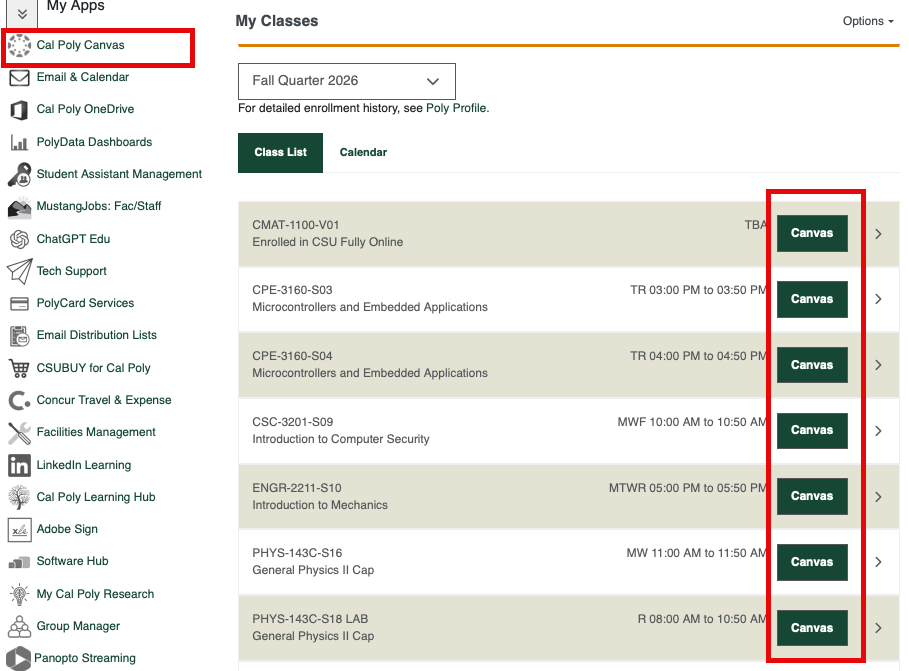Open the Panopto Streaming link

(85, 658)
